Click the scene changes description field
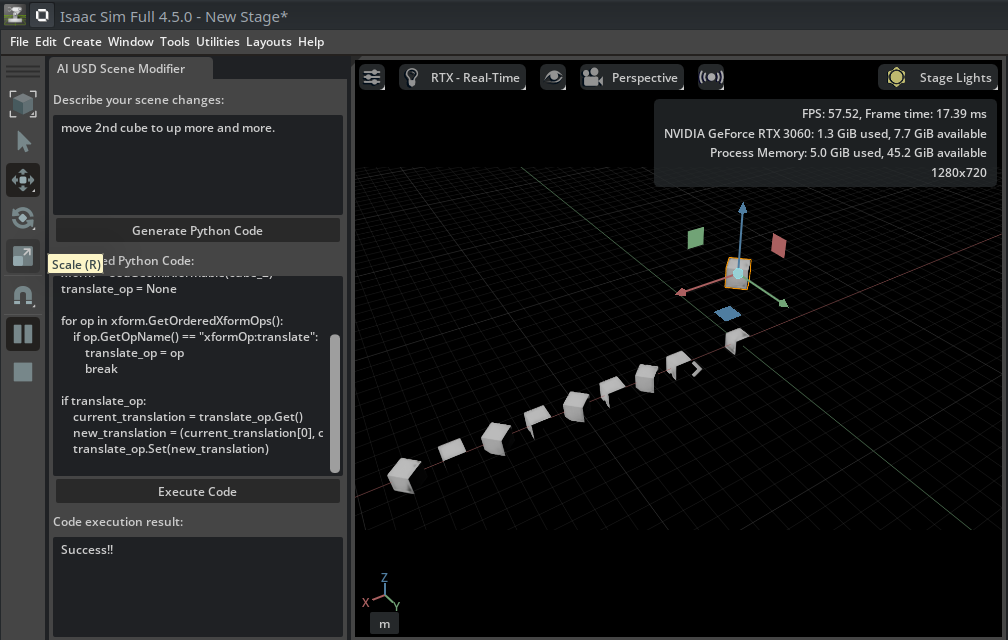1008x640 pixels. pyautogui.click(x=197, y=164)
